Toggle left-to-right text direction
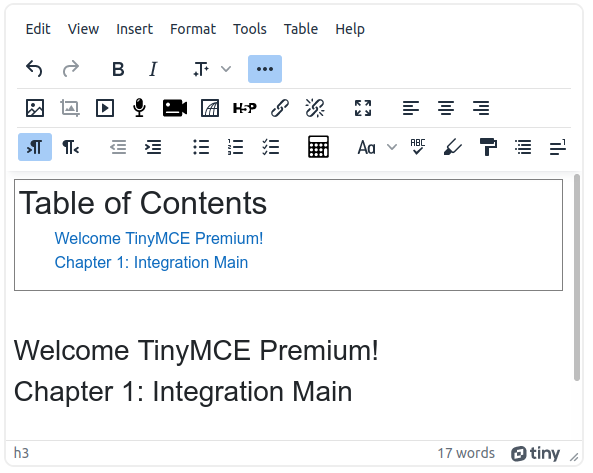The width and height of the screenshot is (593, 473). [x=35, y=147]
